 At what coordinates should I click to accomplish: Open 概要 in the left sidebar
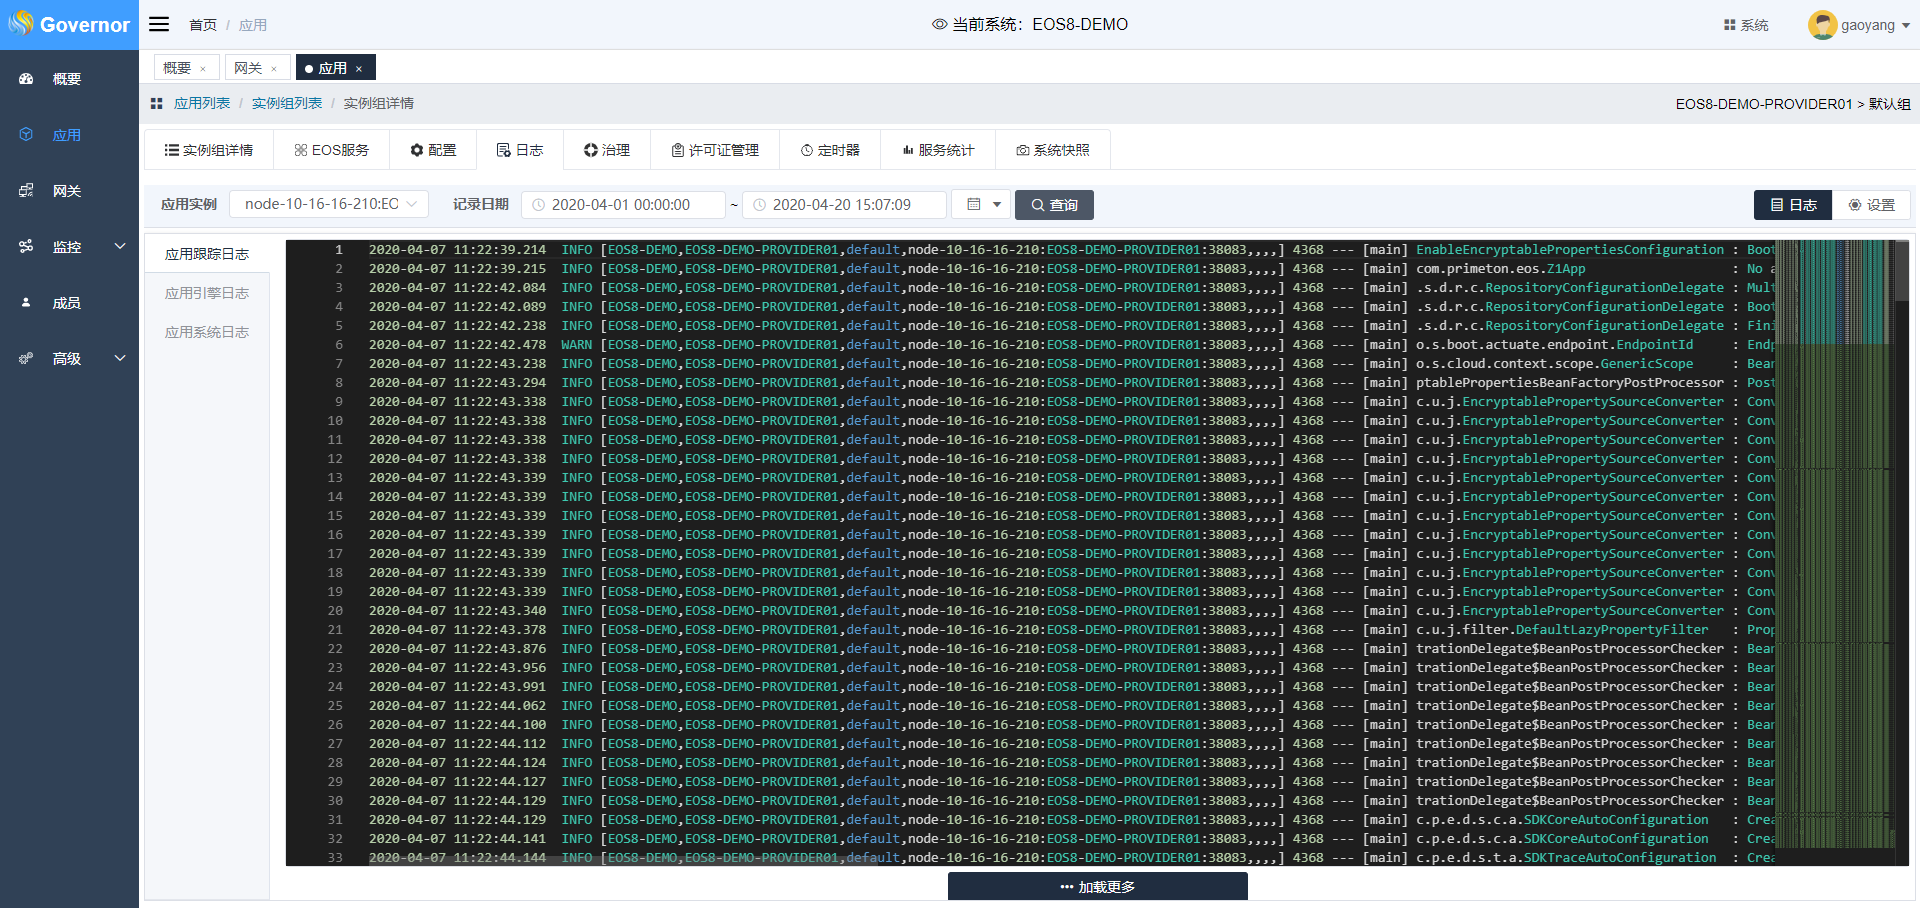(x=66, y=79)
